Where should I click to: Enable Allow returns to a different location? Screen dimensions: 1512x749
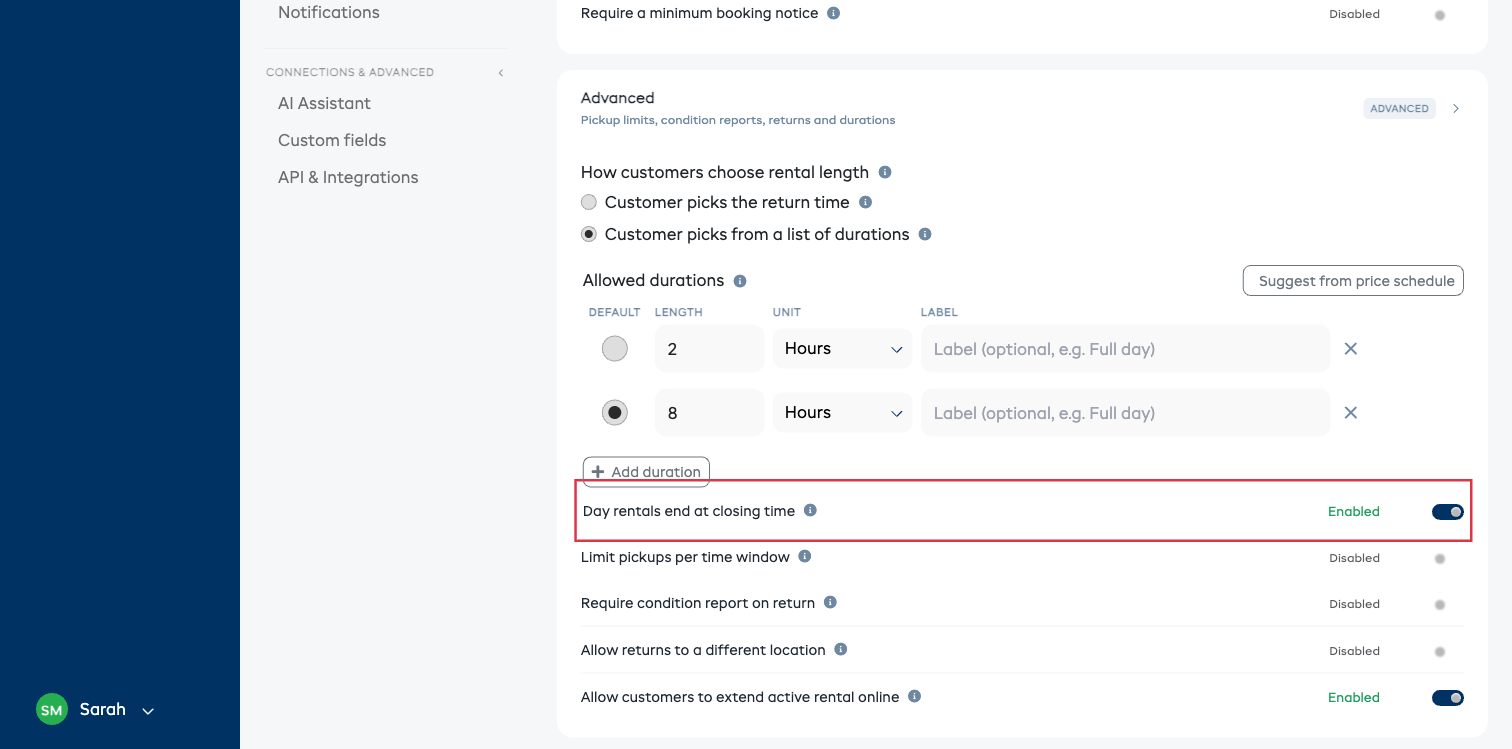(1440, 652)
